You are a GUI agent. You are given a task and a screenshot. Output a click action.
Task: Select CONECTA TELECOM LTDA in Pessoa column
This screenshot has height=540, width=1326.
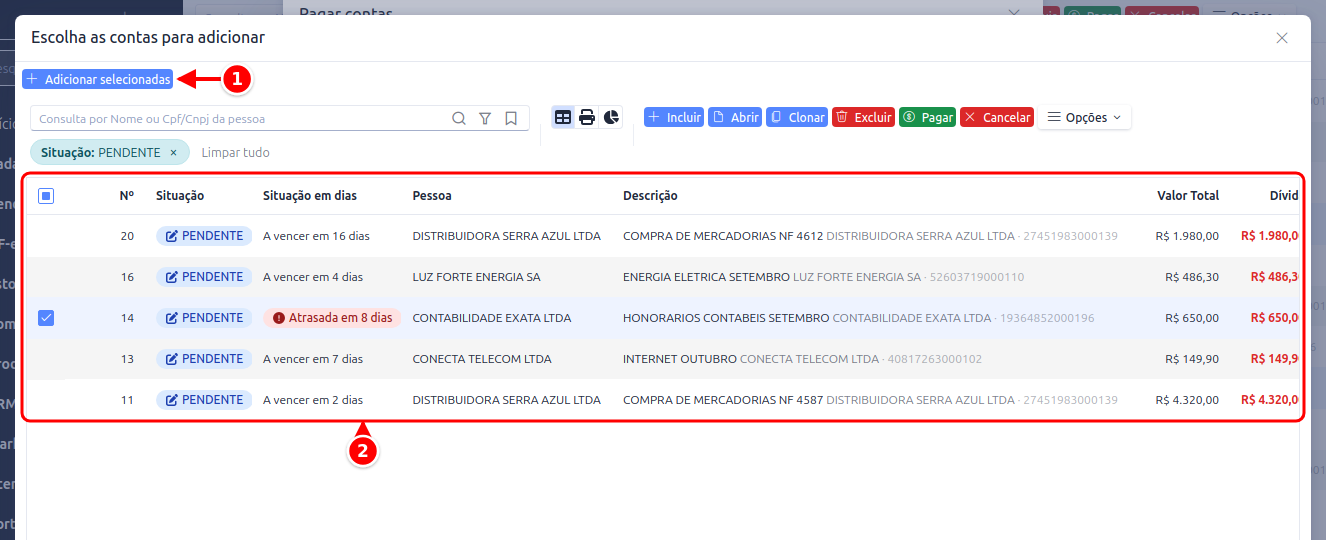click(482, 359)
